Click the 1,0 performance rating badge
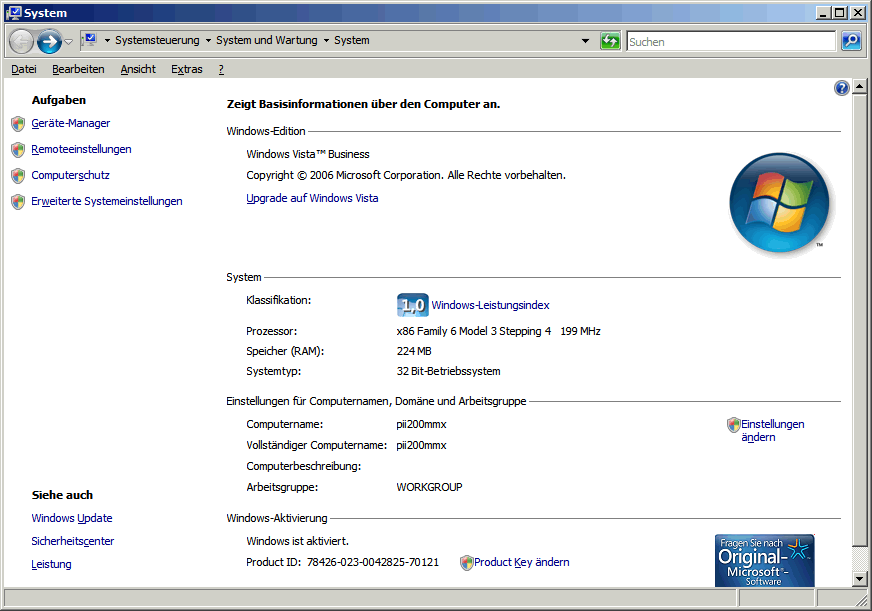The height and width of the screenshot is (611, 872). tap(413, 305)
